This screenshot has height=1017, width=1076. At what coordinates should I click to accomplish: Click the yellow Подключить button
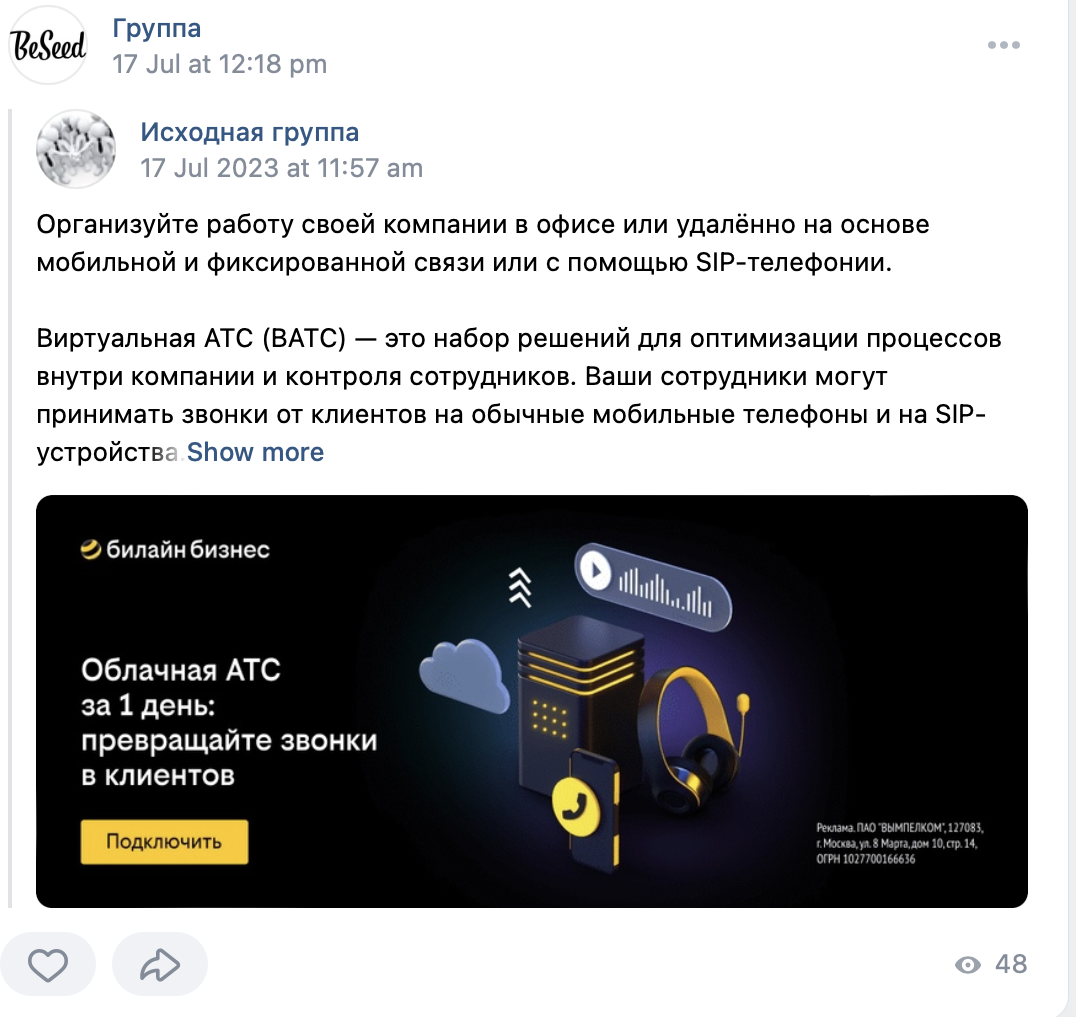click(x=164, y=841)
